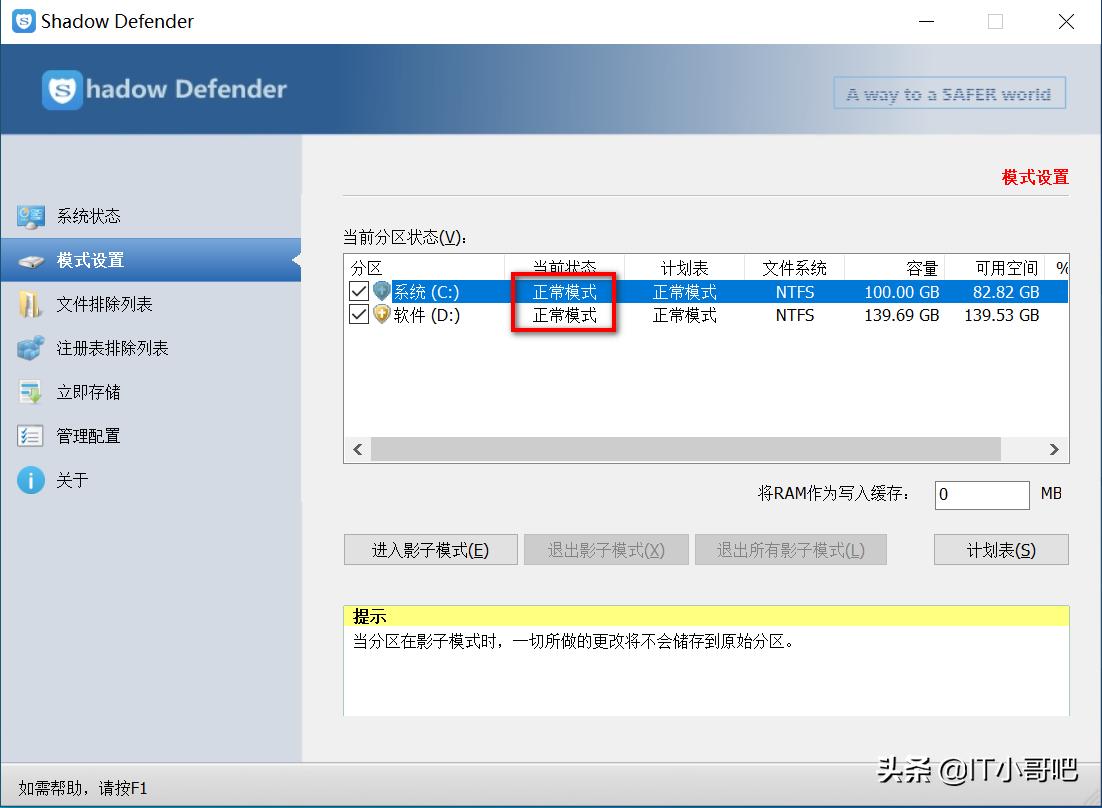The width and height of the screenshot is (1102, 808).
Task: Click the 文件系统 column header
Action: (794, 266)
